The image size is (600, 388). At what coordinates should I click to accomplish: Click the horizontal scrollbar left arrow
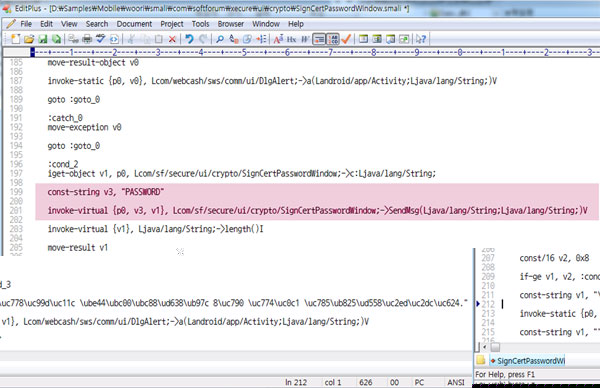tap(485, 347)
